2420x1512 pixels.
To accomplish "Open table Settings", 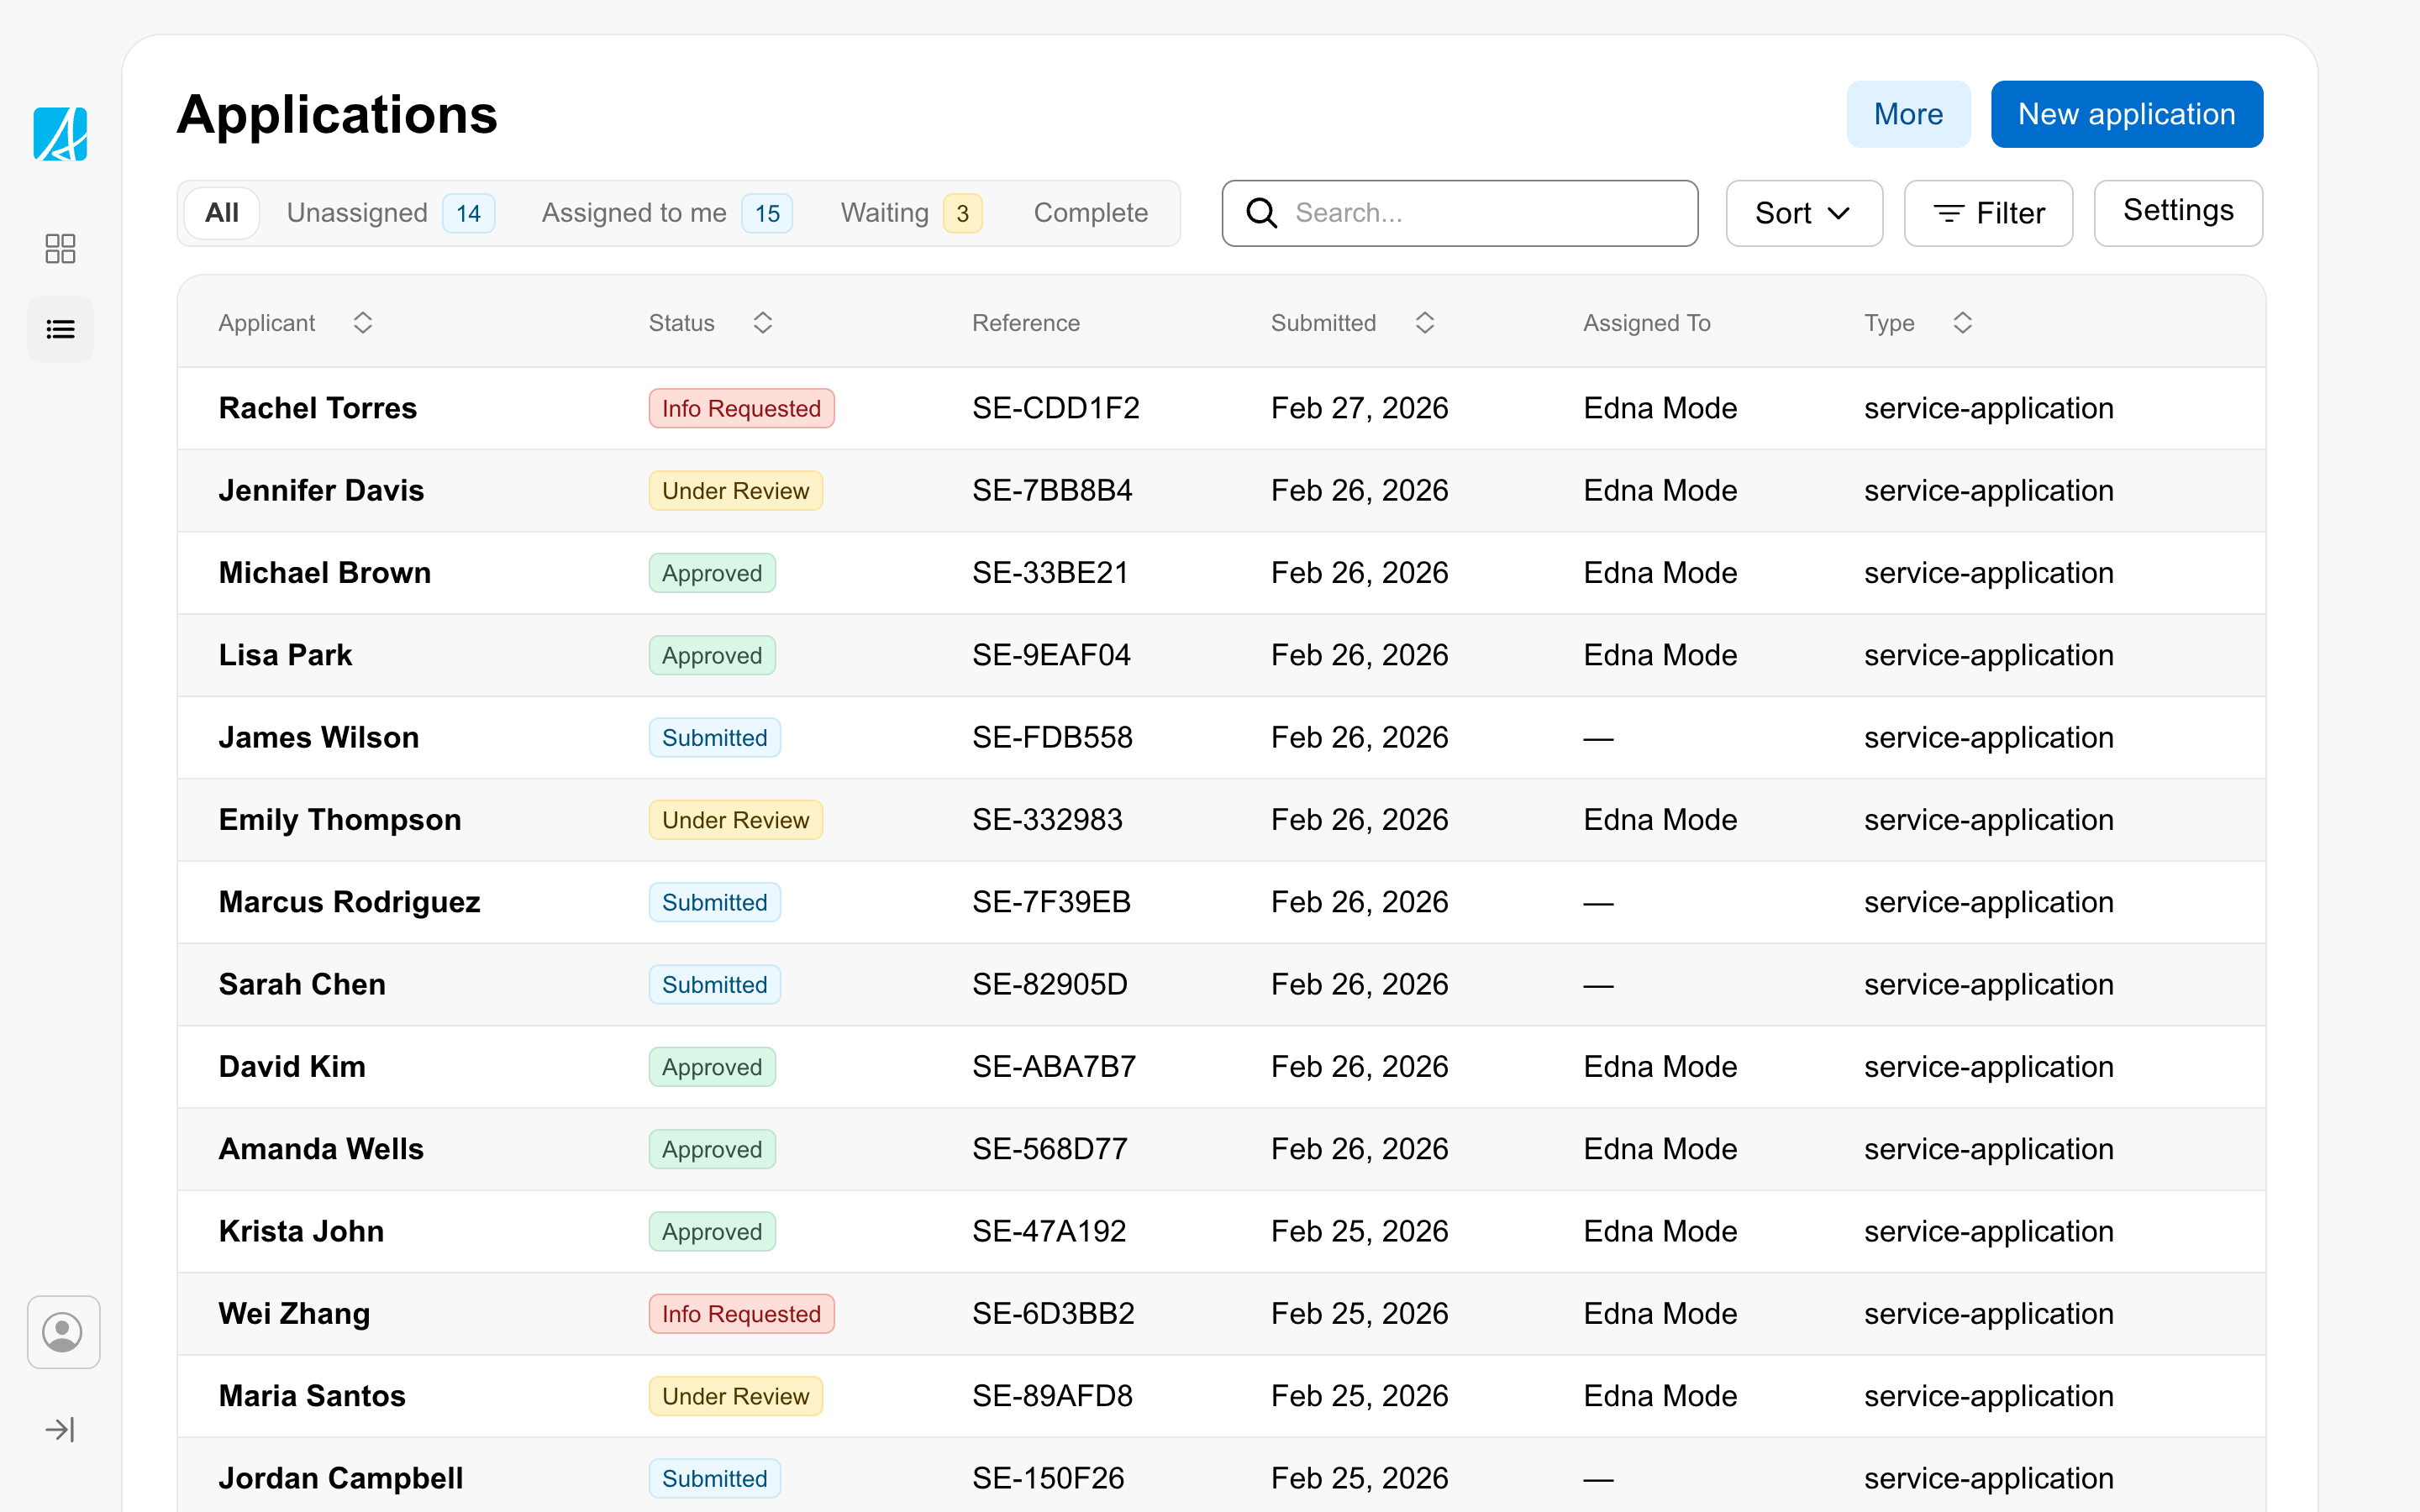I will (x=2178, y=211).
